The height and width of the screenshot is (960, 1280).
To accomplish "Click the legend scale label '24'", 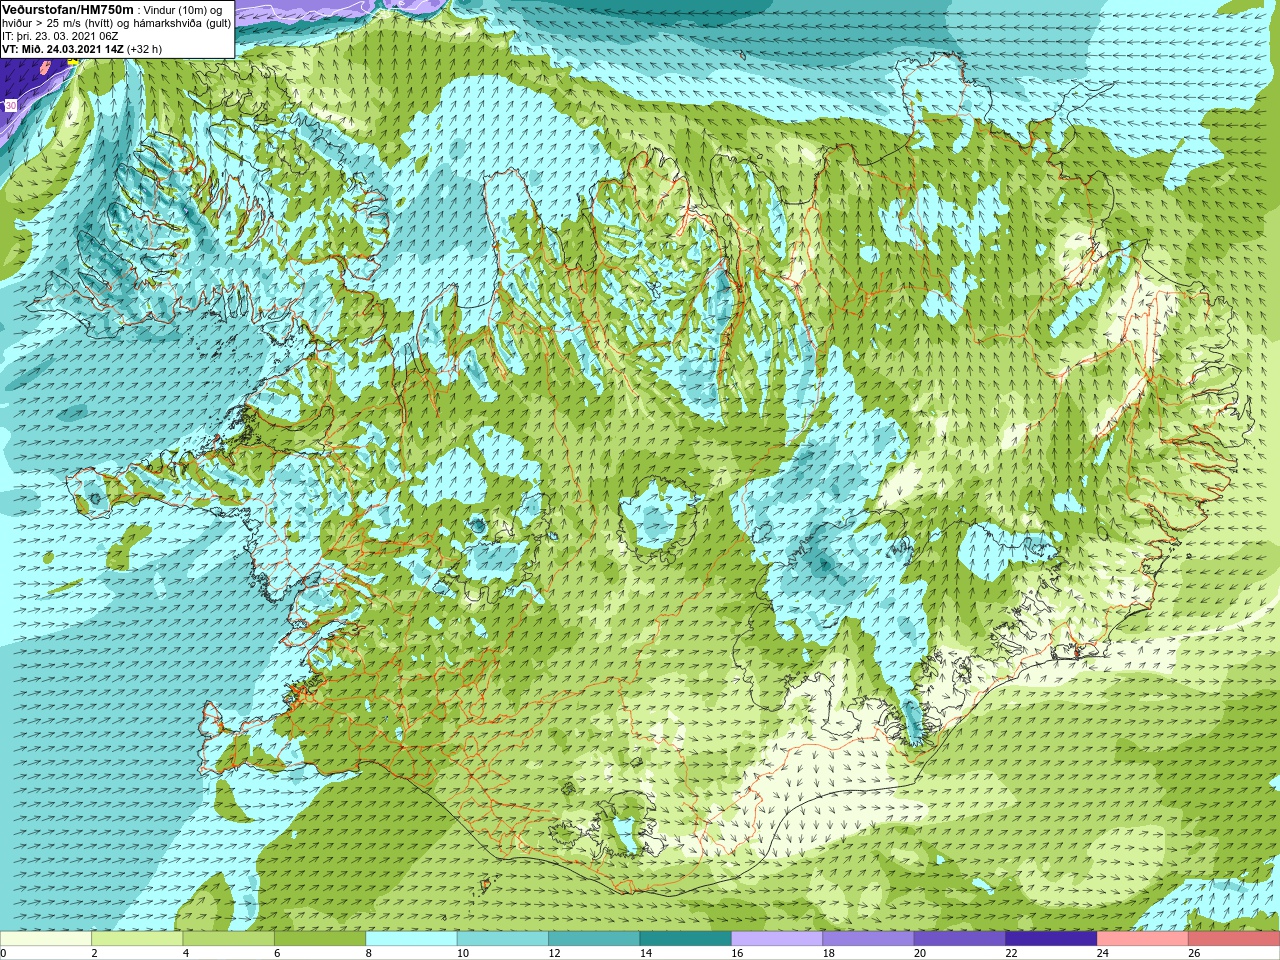I will [1102, 954].
